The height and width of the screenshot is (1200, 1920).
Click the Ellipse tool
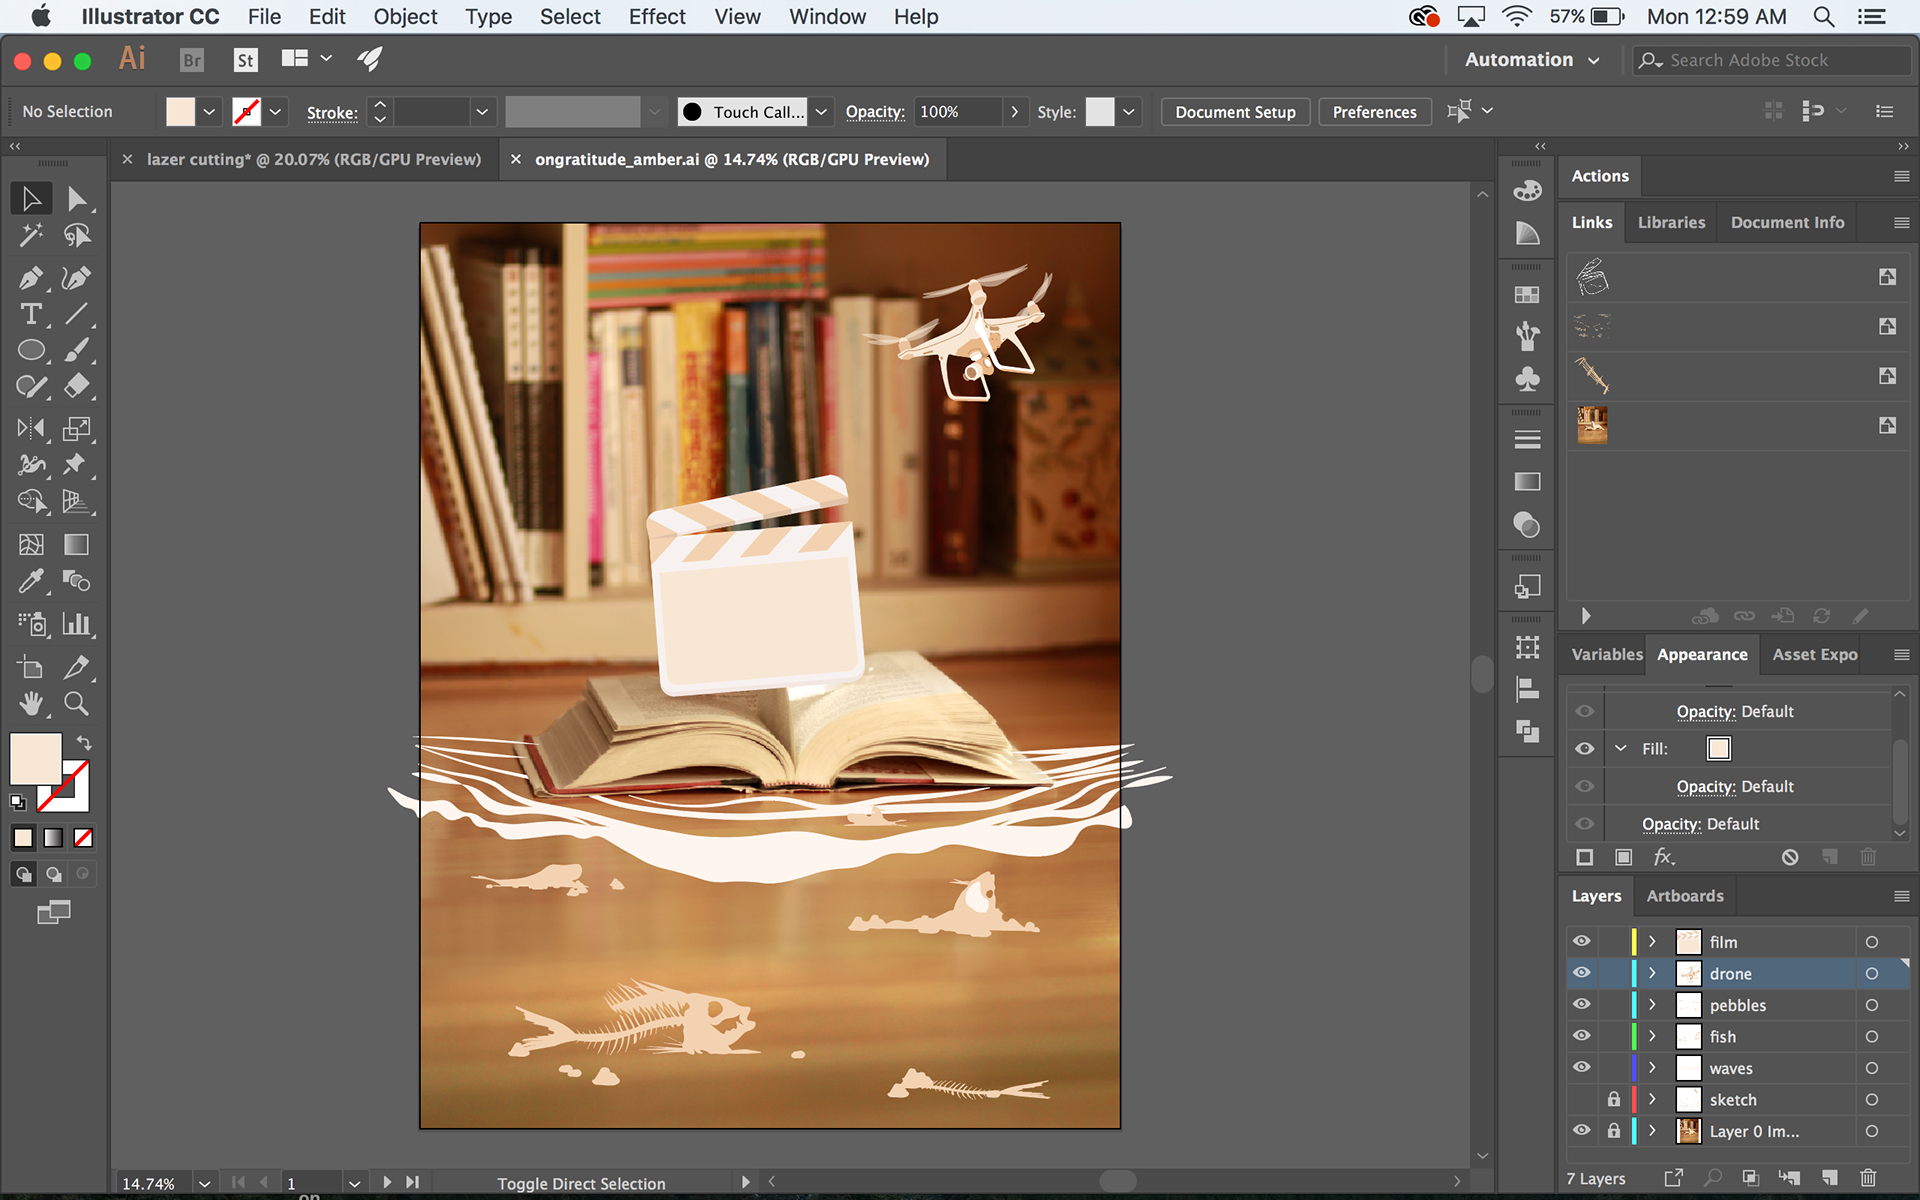(x=30, y=350)
